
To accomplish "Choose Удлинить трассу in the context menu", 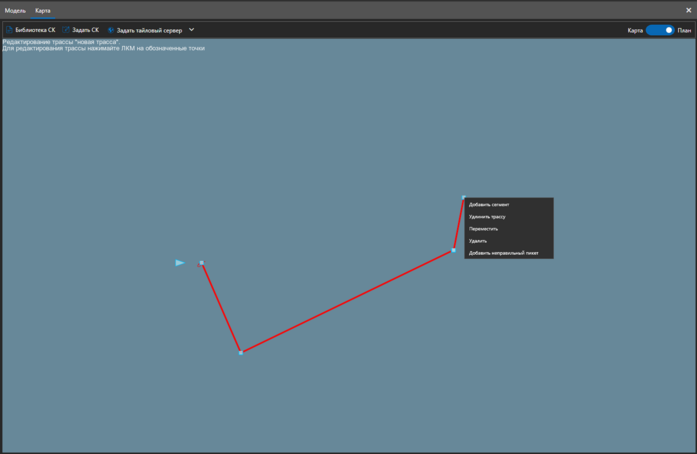I will (487, 217).
